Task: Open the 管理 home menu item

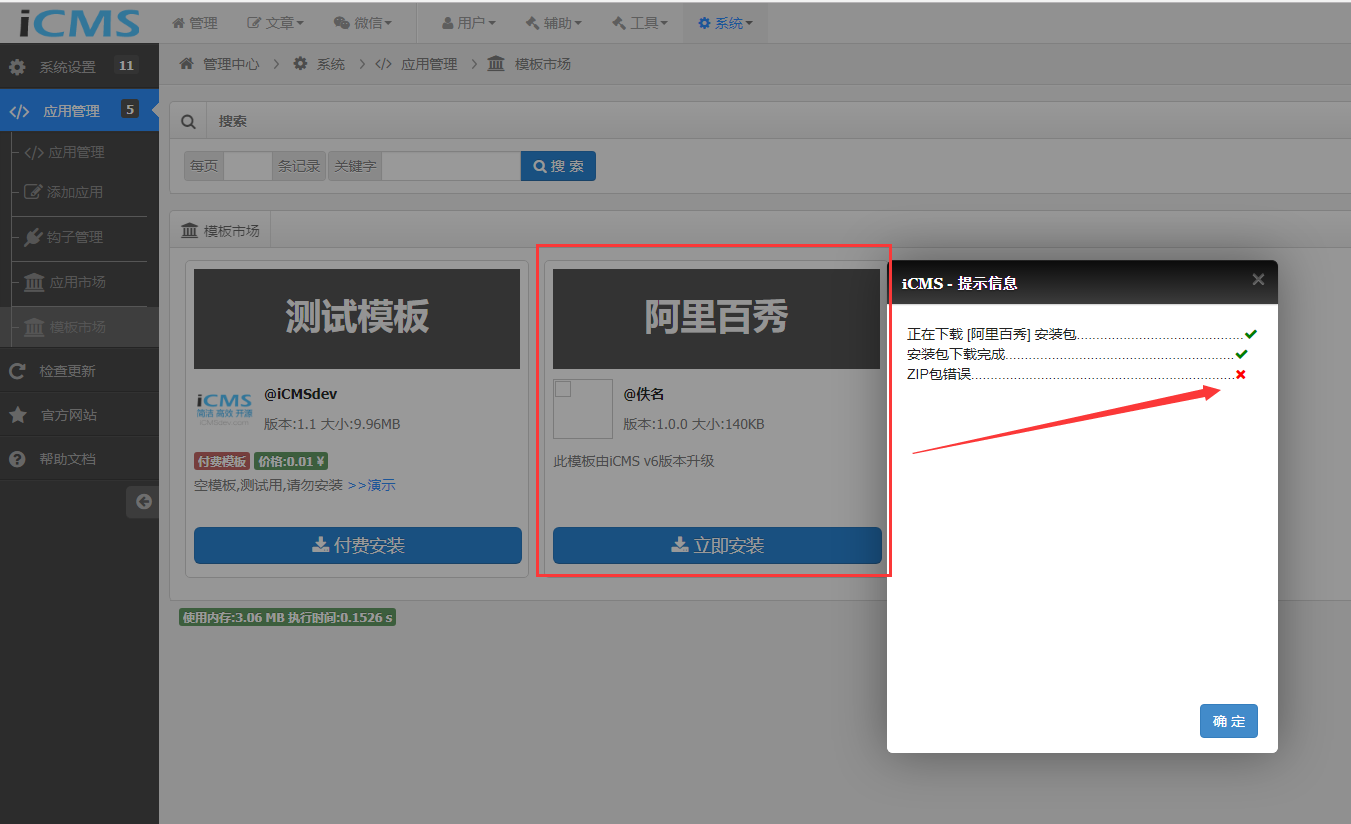Action: tap(194, 23)
